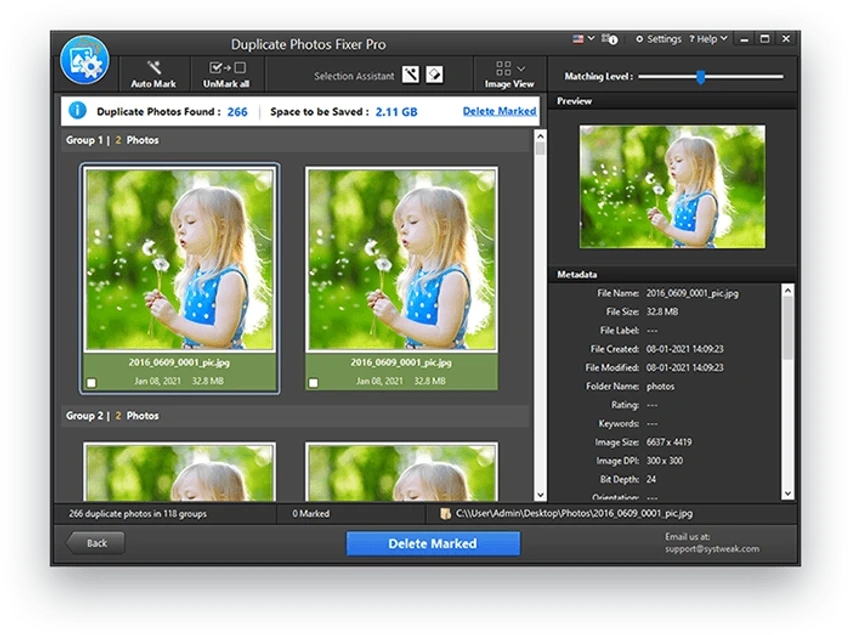Select the first Group 1 photo thumbnail
Viewport: 850px width, 635px height.
click(179, 260)
